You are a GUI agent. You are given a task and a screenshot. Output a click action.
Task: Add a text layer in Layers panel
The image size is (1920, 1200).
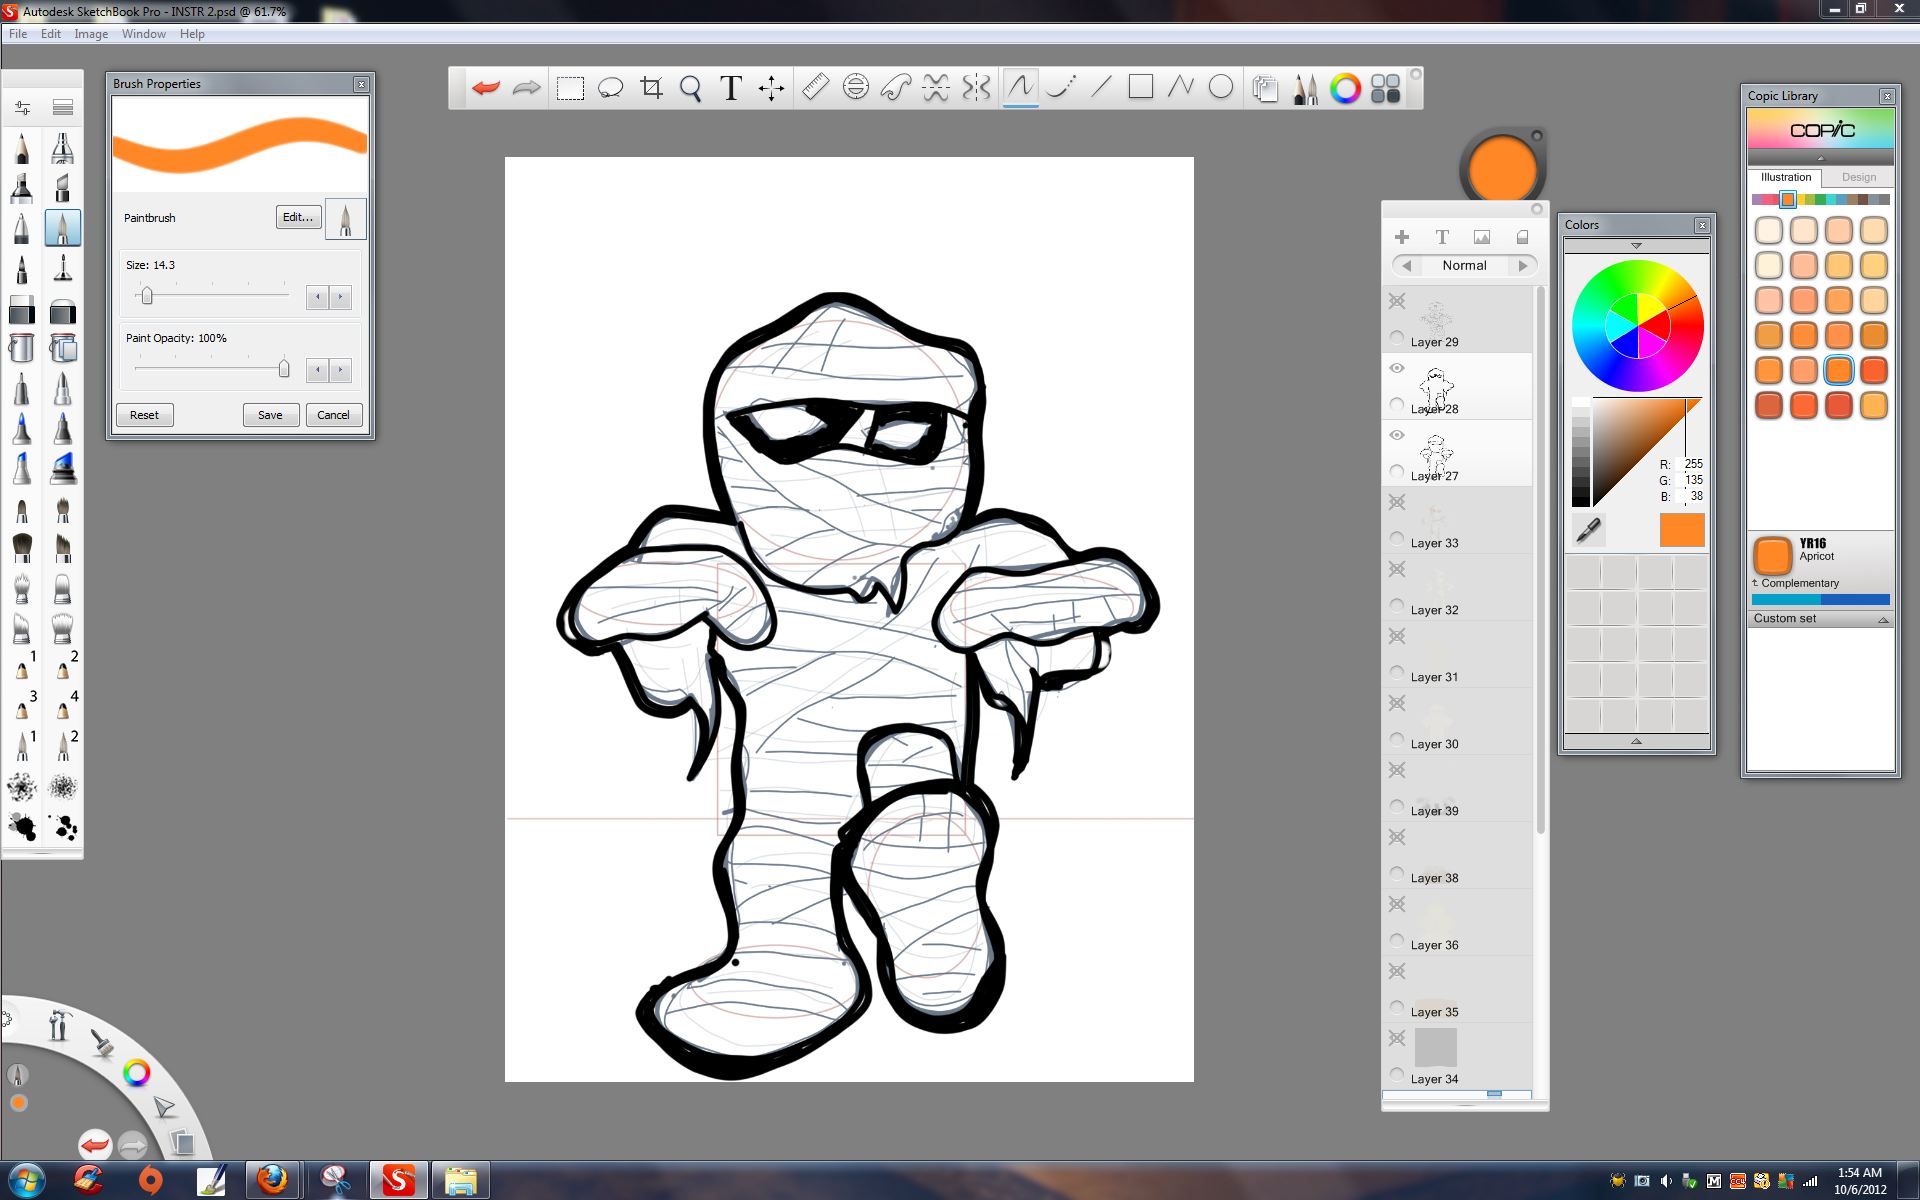1442,237
